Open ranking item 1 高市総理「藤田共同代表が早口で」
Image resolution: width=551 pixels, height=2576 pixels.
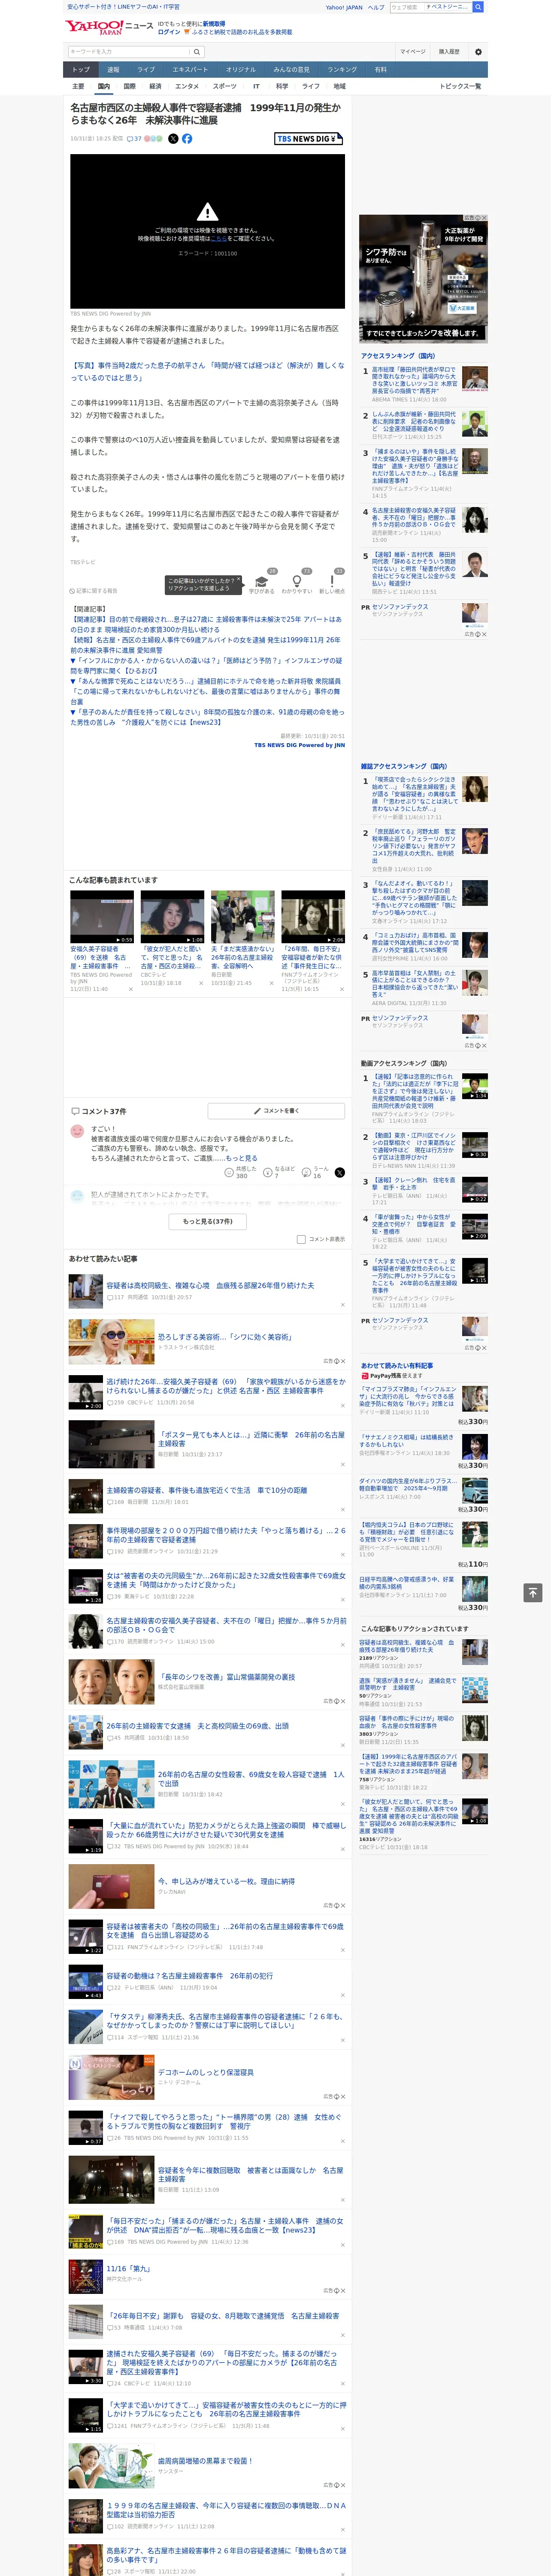pyautogui.click(x=415, y=379)
